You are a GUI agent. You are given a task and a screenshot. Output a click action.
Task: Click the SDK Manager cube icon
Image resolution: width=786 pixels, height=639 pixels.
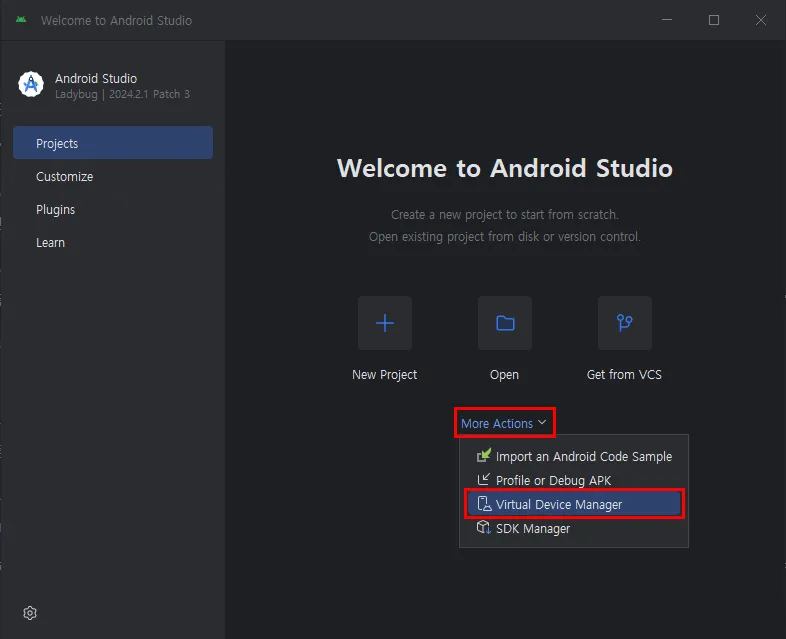click(x=484, y=528)
